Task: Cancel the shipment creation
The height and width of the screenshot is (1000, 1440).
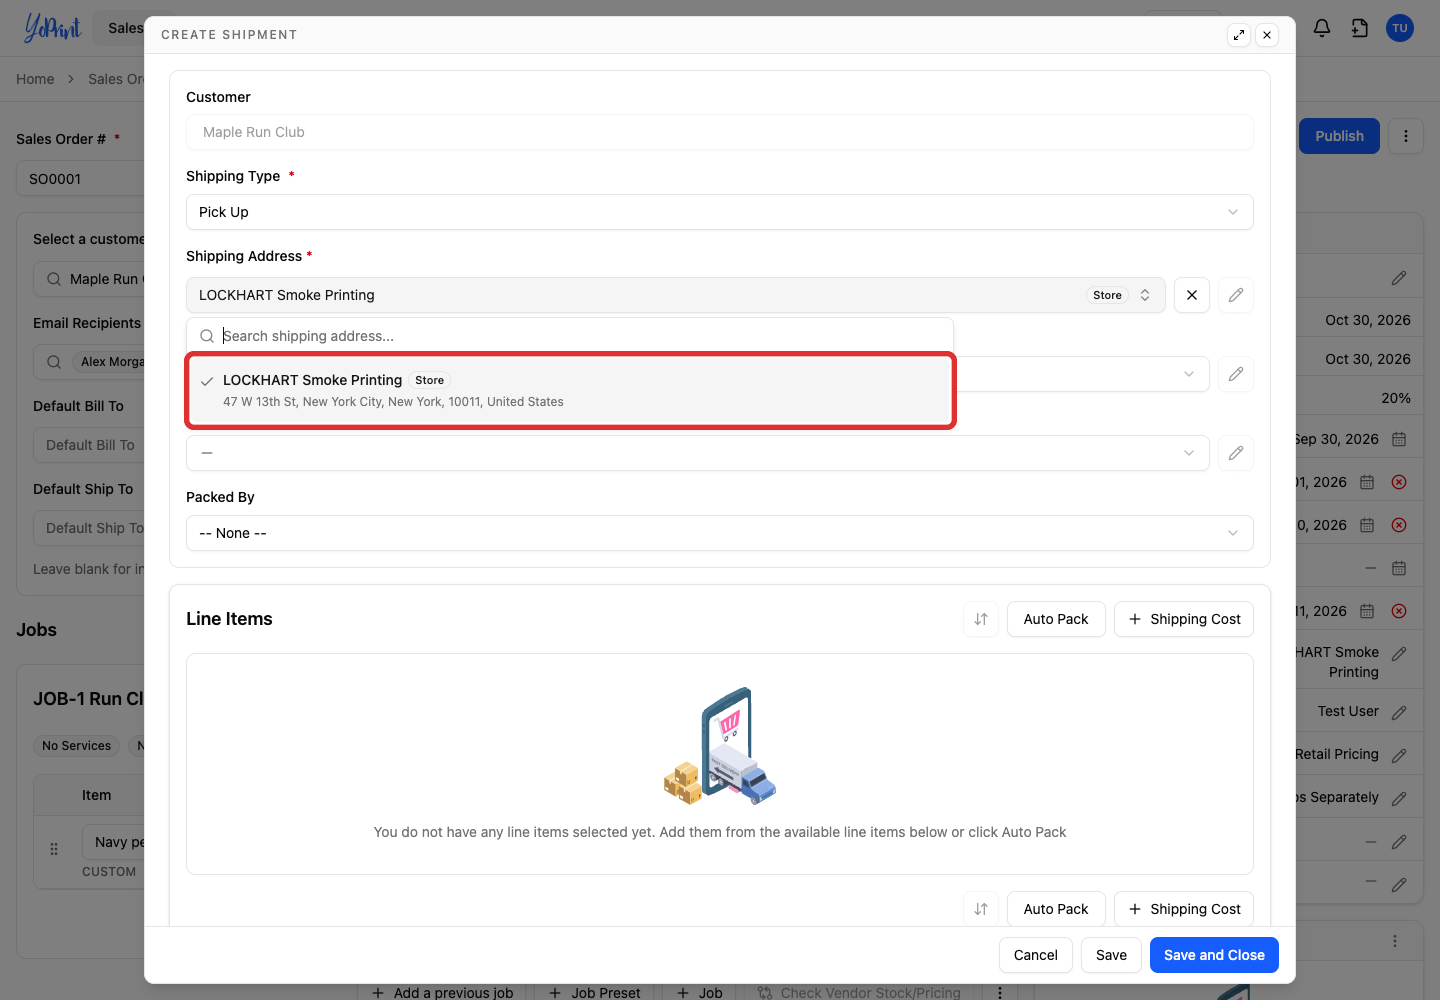Action: [1036, 955]
